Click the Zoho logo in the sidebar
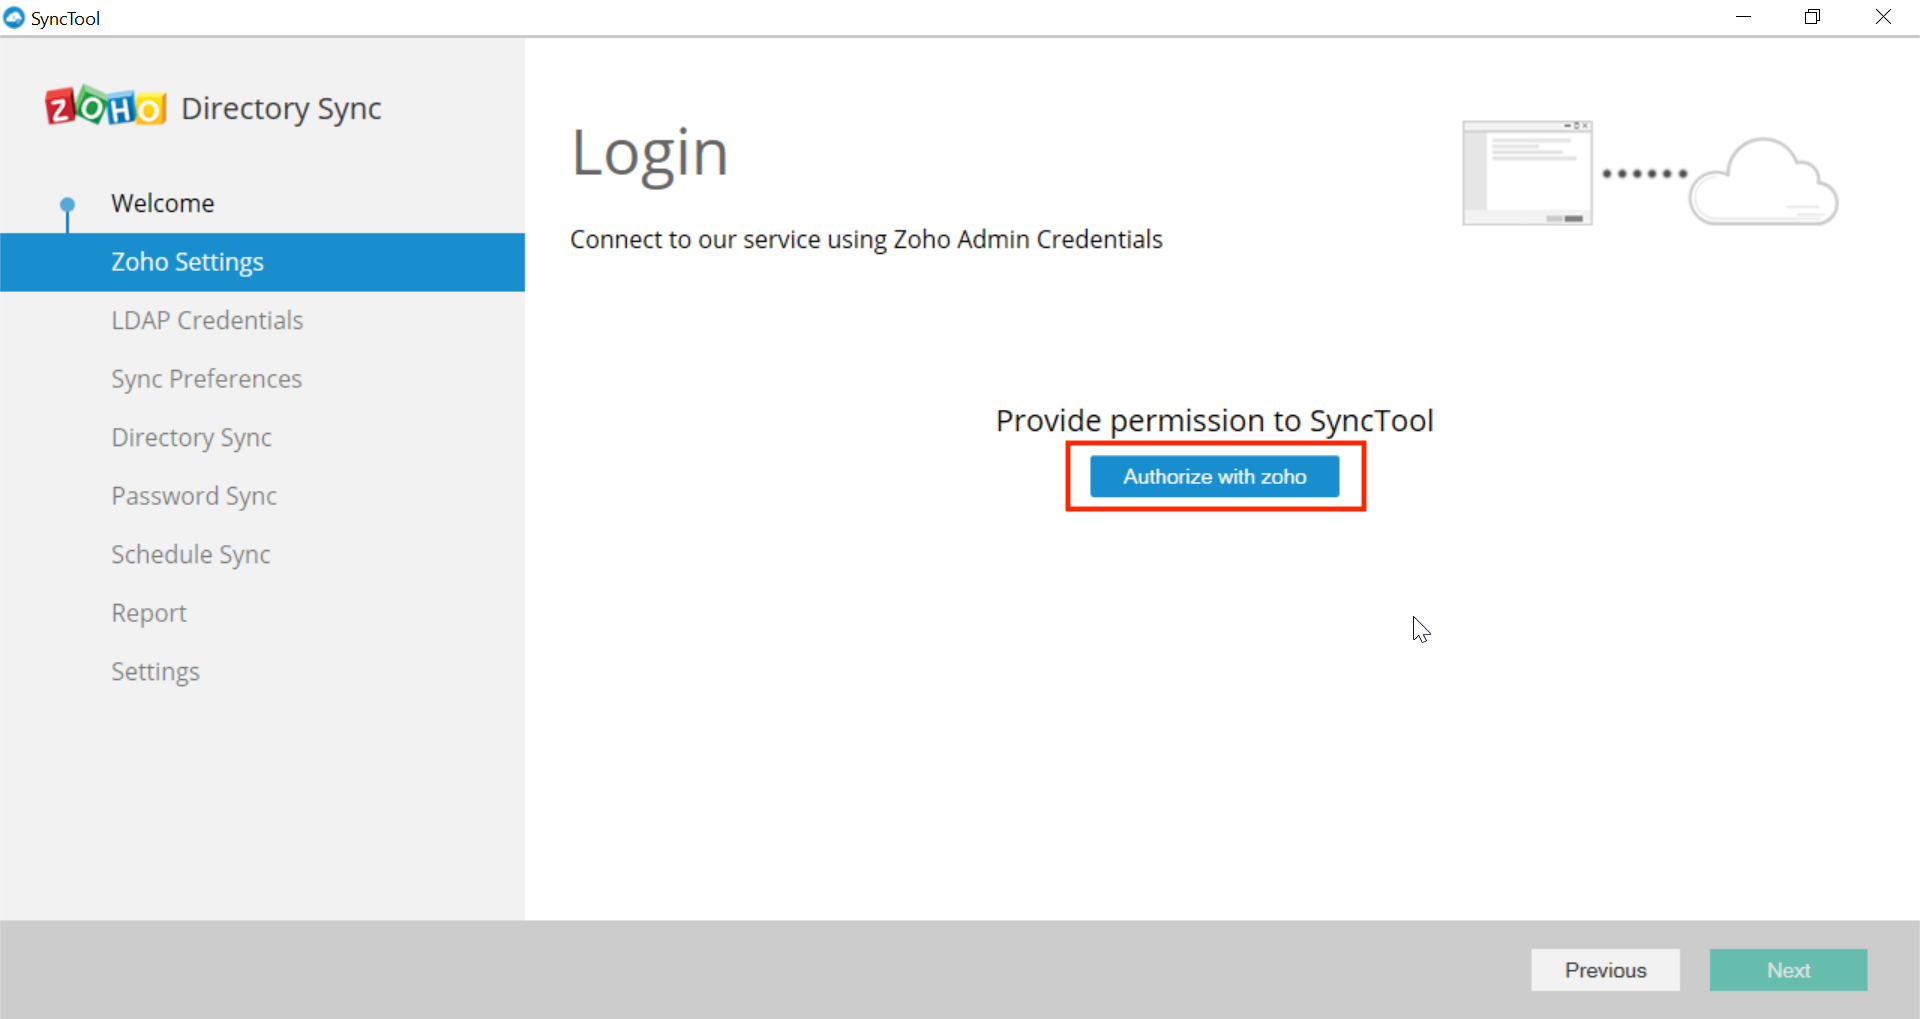Image resolution: width=1920 pixels, height=1019 pixels. click(104, 106)
